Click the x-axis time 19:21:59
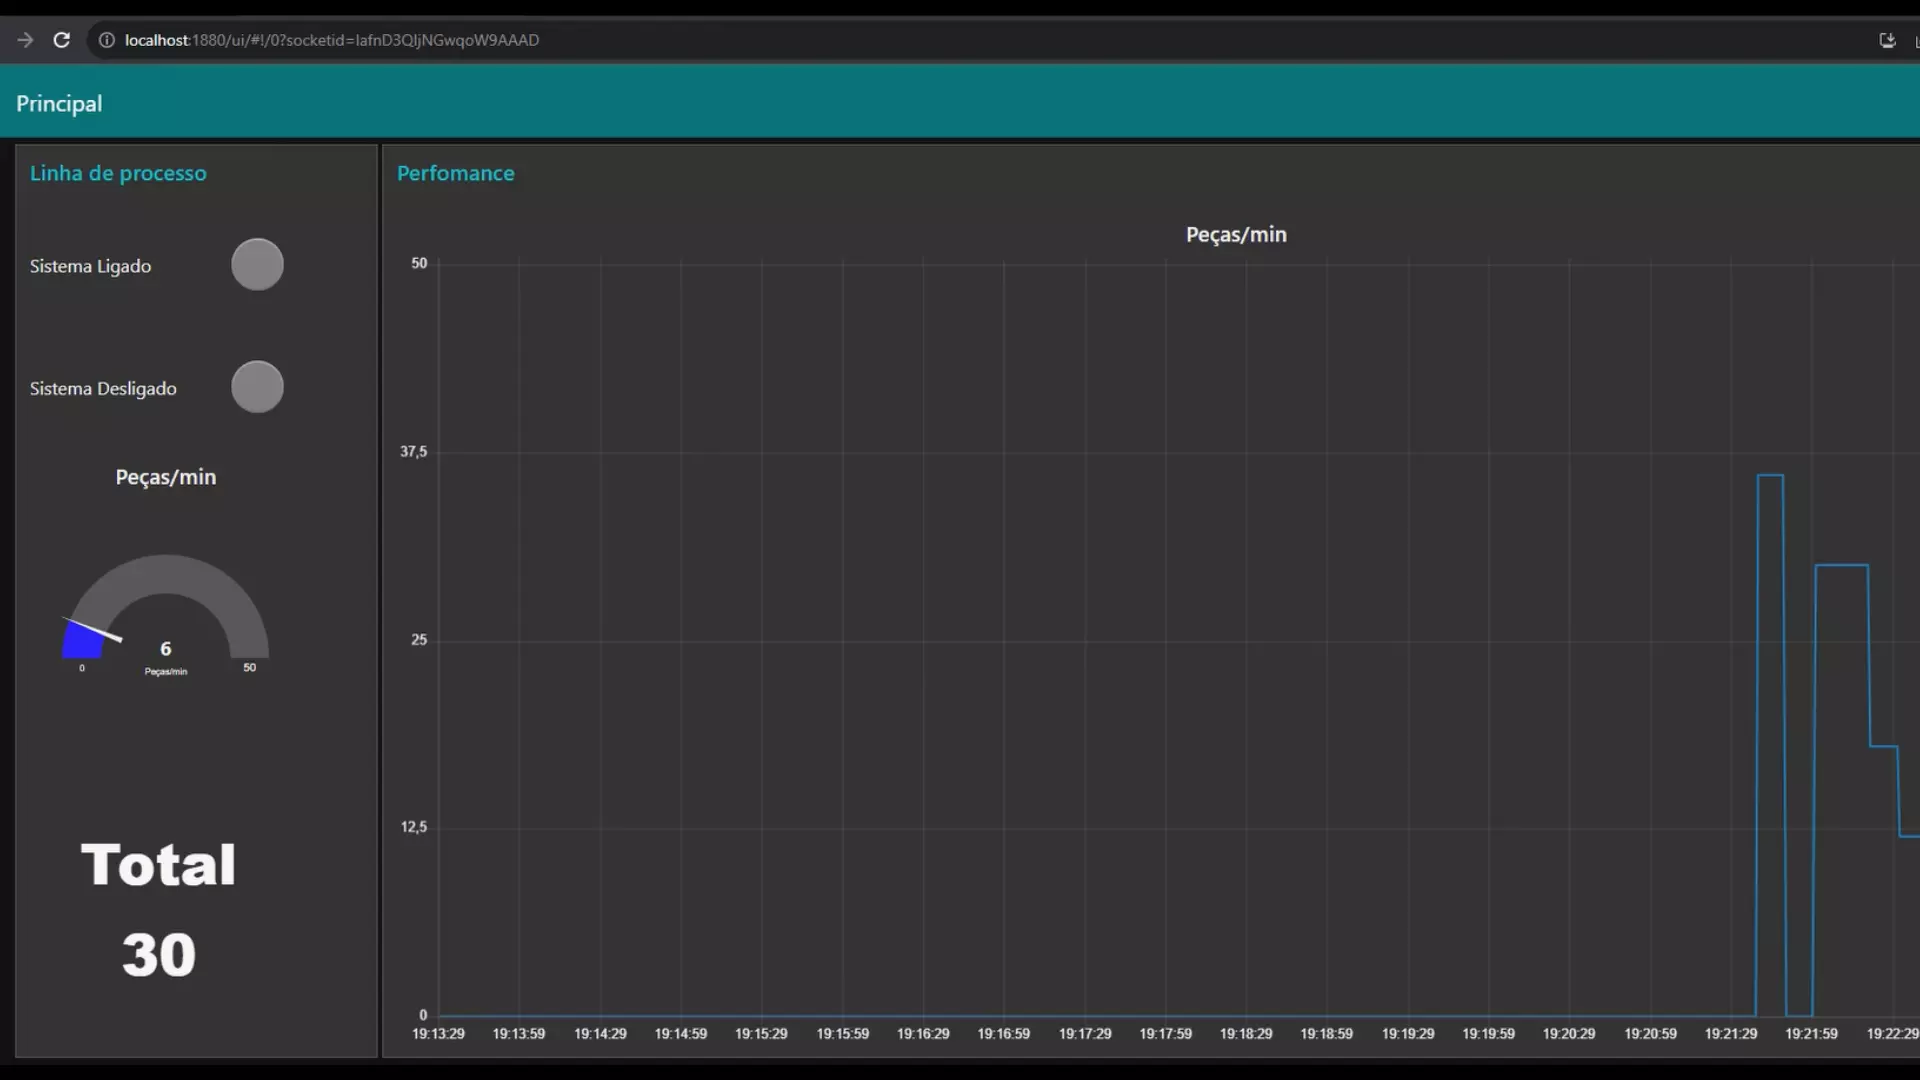 click(1811, 1034)
